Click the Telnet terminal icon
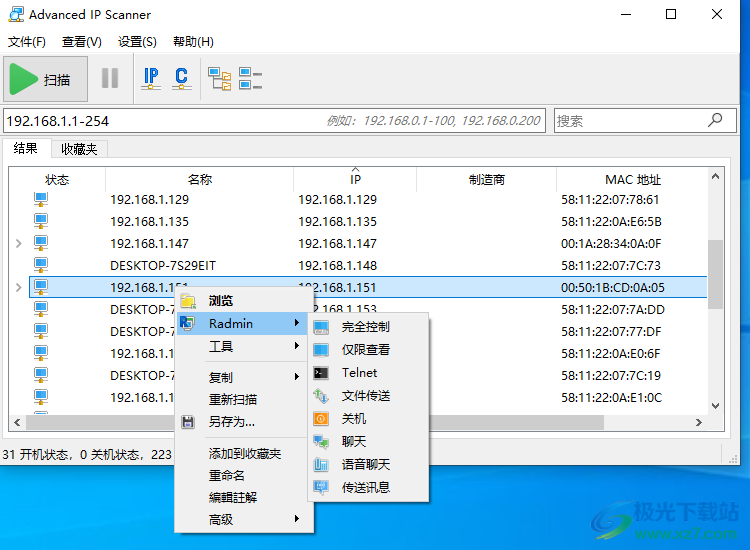This screenshot has width=750, height=550. coord(321,373)
